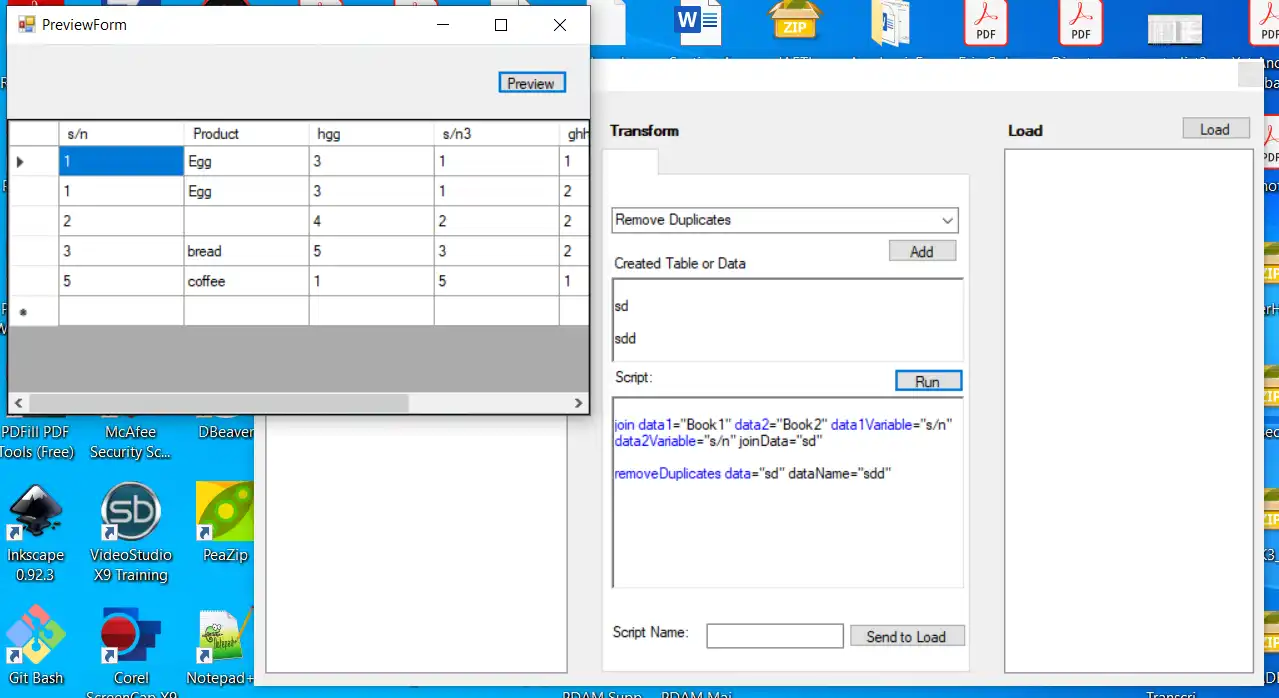Click the 'removeDuplicates' line in the script
The height and width of the screenshot is (698, 1279).
(x=752, y=473)
